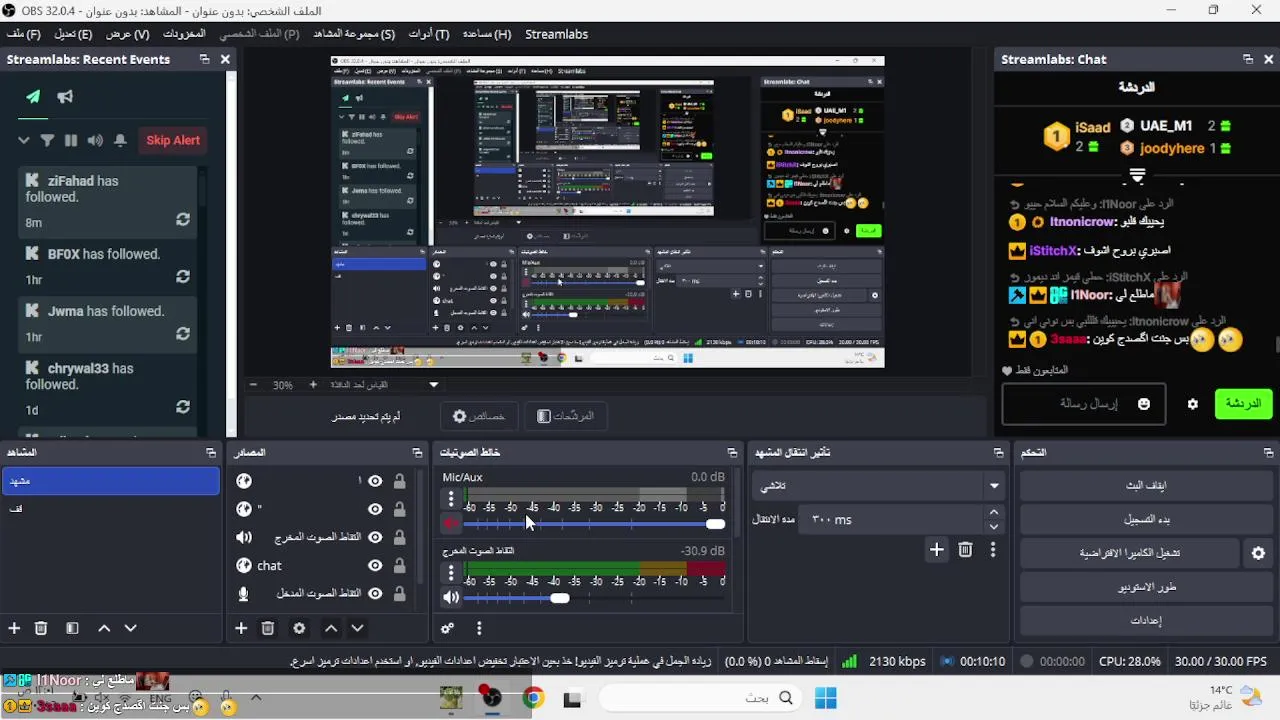The width and height of the screenshot is (1280, 720).
Task: Replay the Jwma follow alert
Action: coord(183,333)
